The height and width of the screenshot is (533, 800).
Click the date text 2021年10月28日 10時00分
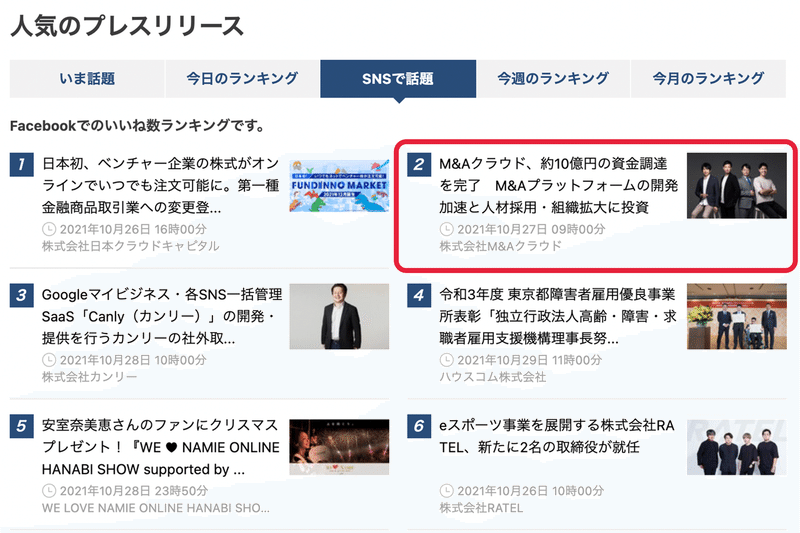click(133, 360)
